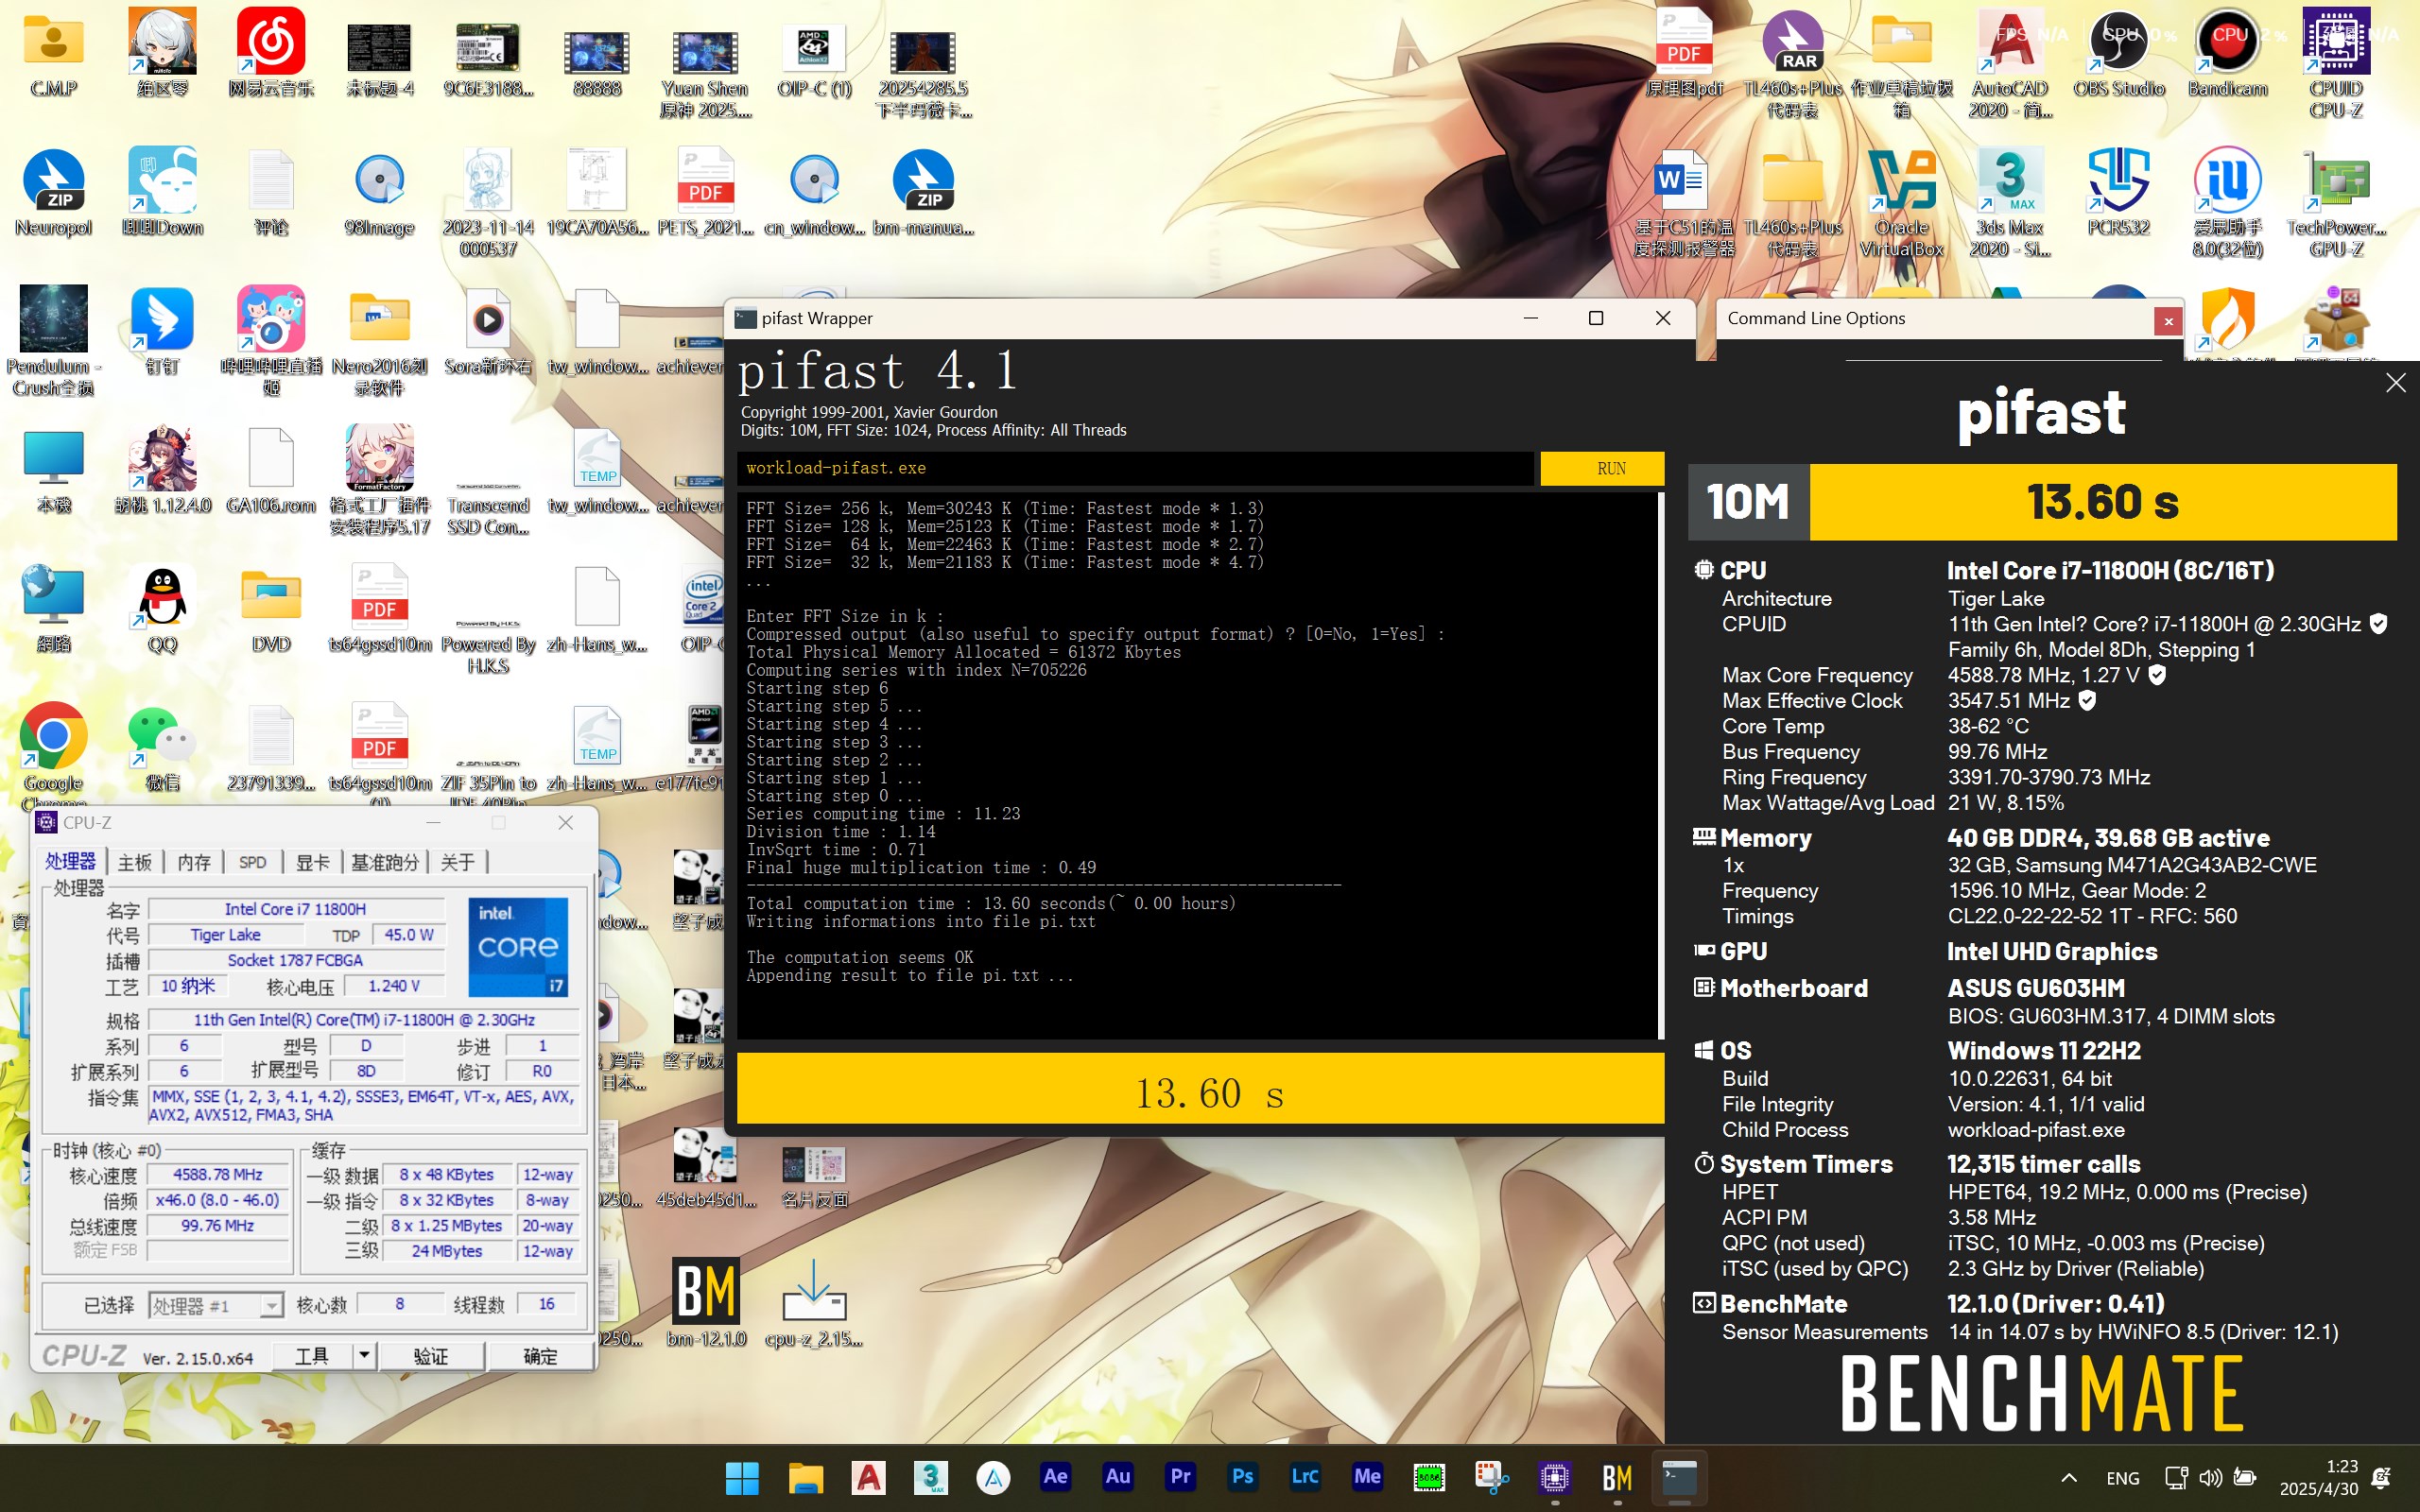Screen dimensions: 2420x1512
Task: Open the Bandicam desktop shortcut
Action: [2227, 54]
